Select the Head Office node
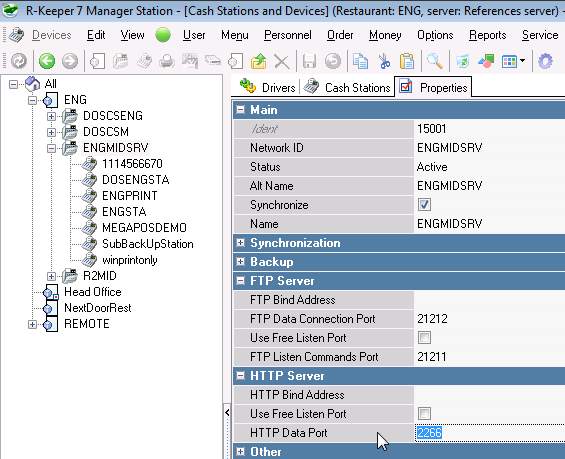 pos(93,292)
